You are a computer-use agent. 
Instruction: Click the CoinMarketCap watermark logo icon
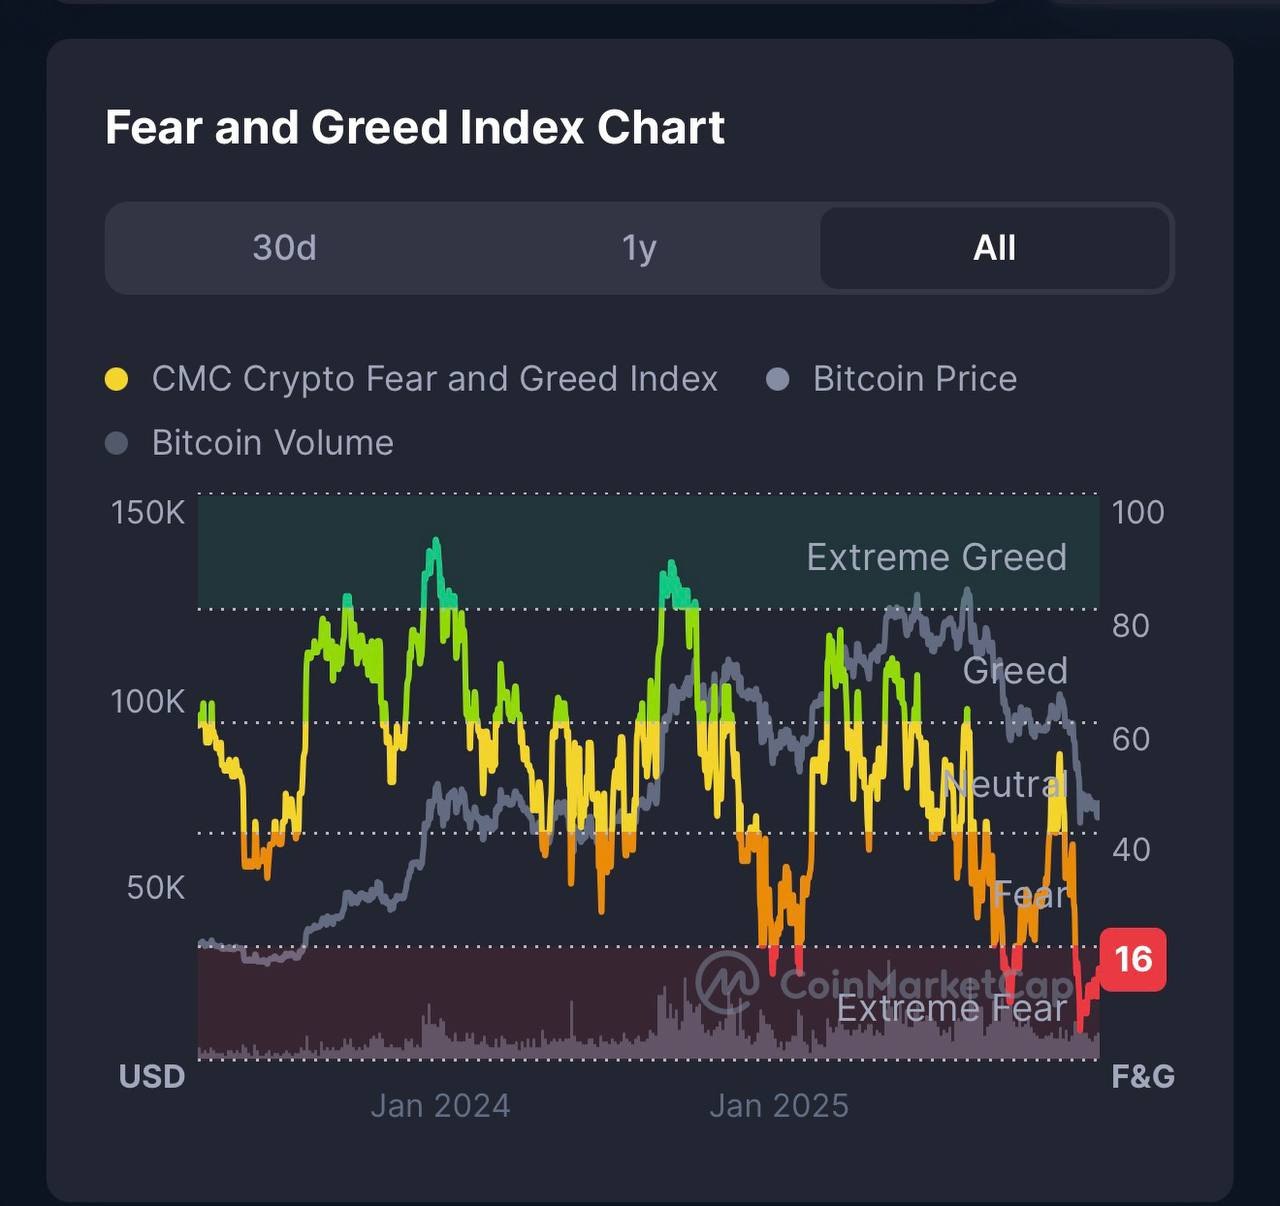point(727,981)
